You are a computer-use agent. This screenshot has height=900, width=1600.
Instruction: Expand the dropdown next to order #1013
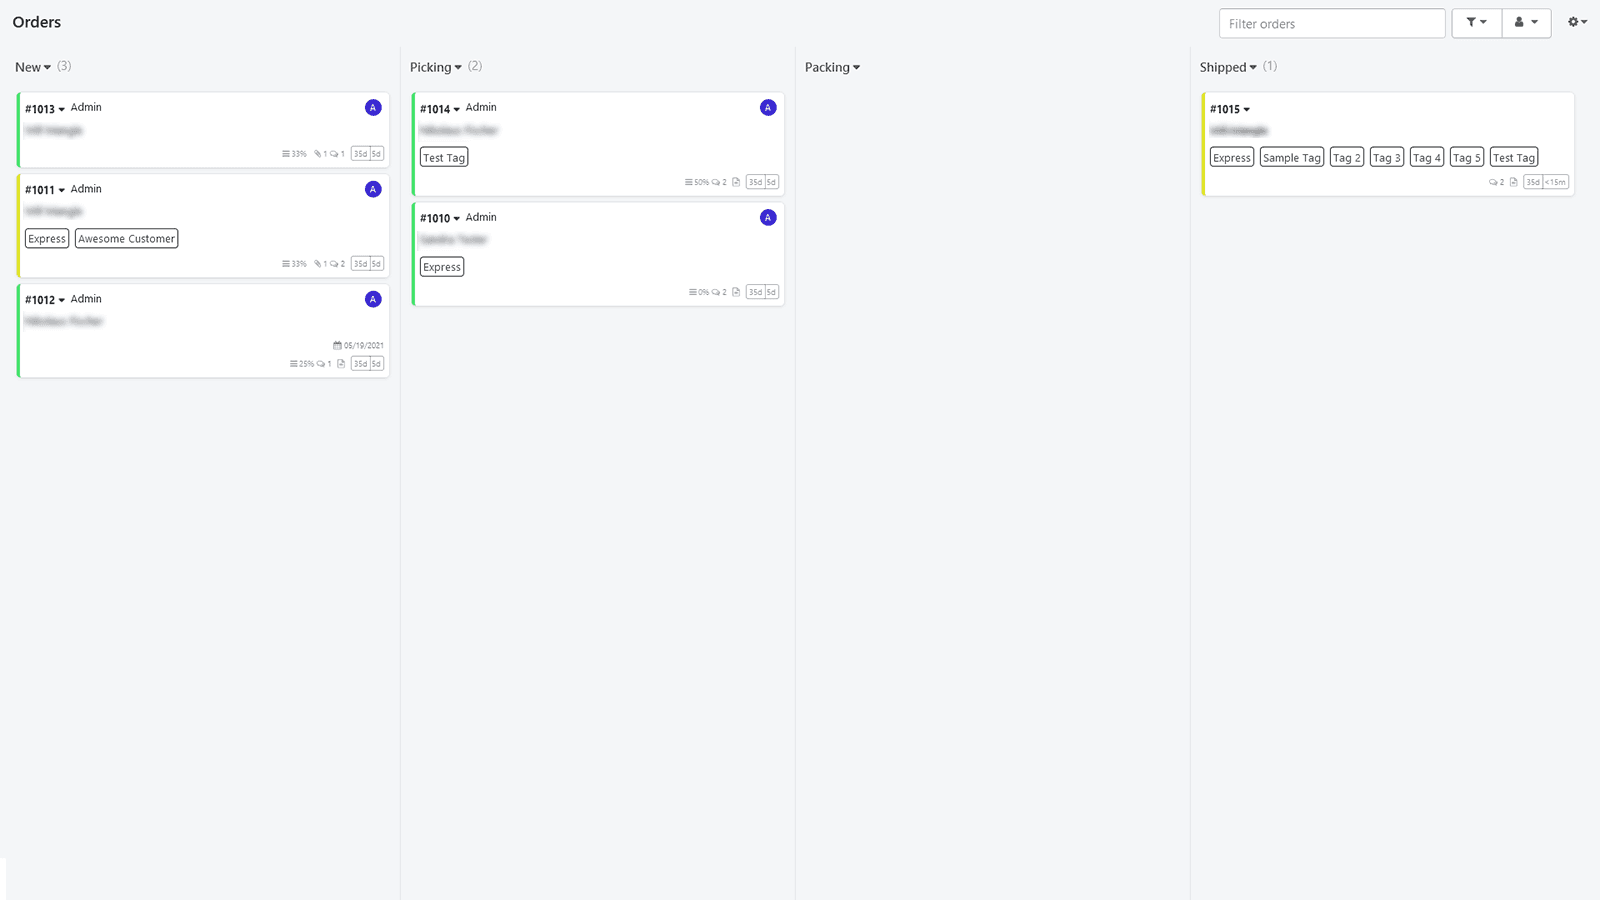[x=61, y=108]
